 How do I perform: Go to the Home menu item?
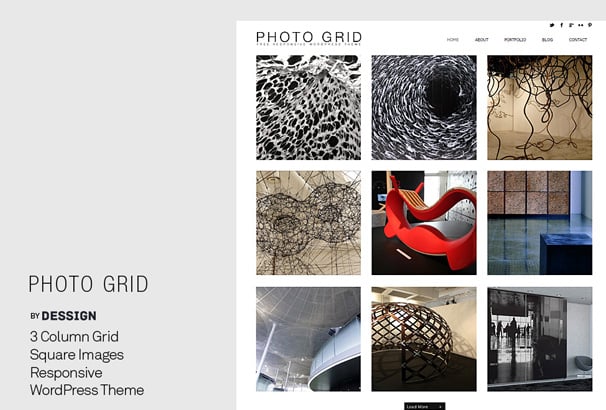tap(453, 40)
